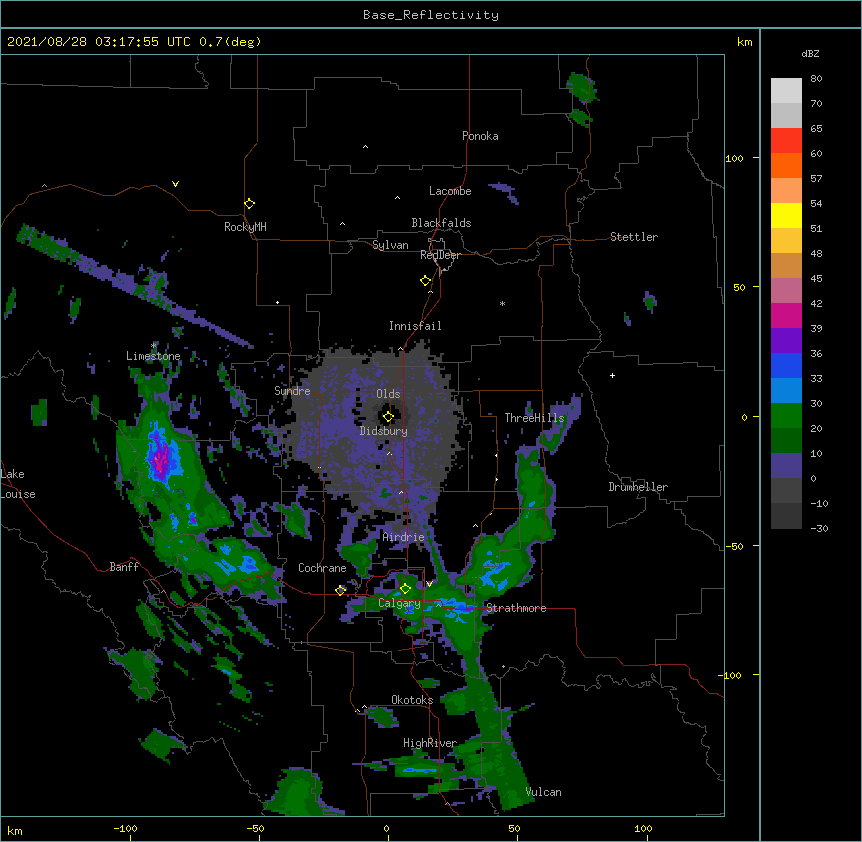862x842 pixels.
Task: Click the yellow diamond marker near RockyMH
Action: tap(249, 203)
